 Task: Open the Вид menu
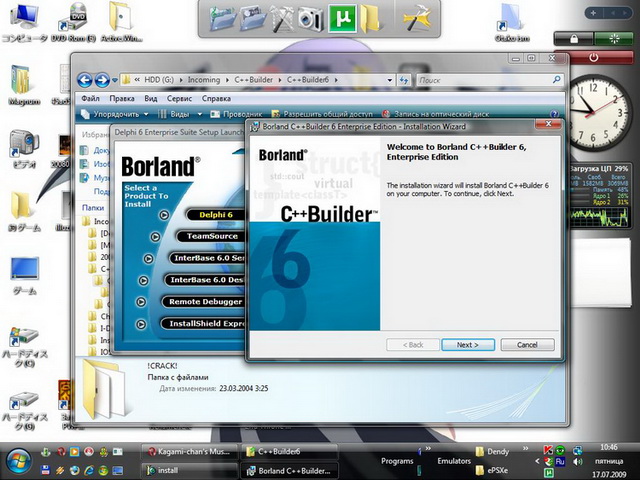151,98
